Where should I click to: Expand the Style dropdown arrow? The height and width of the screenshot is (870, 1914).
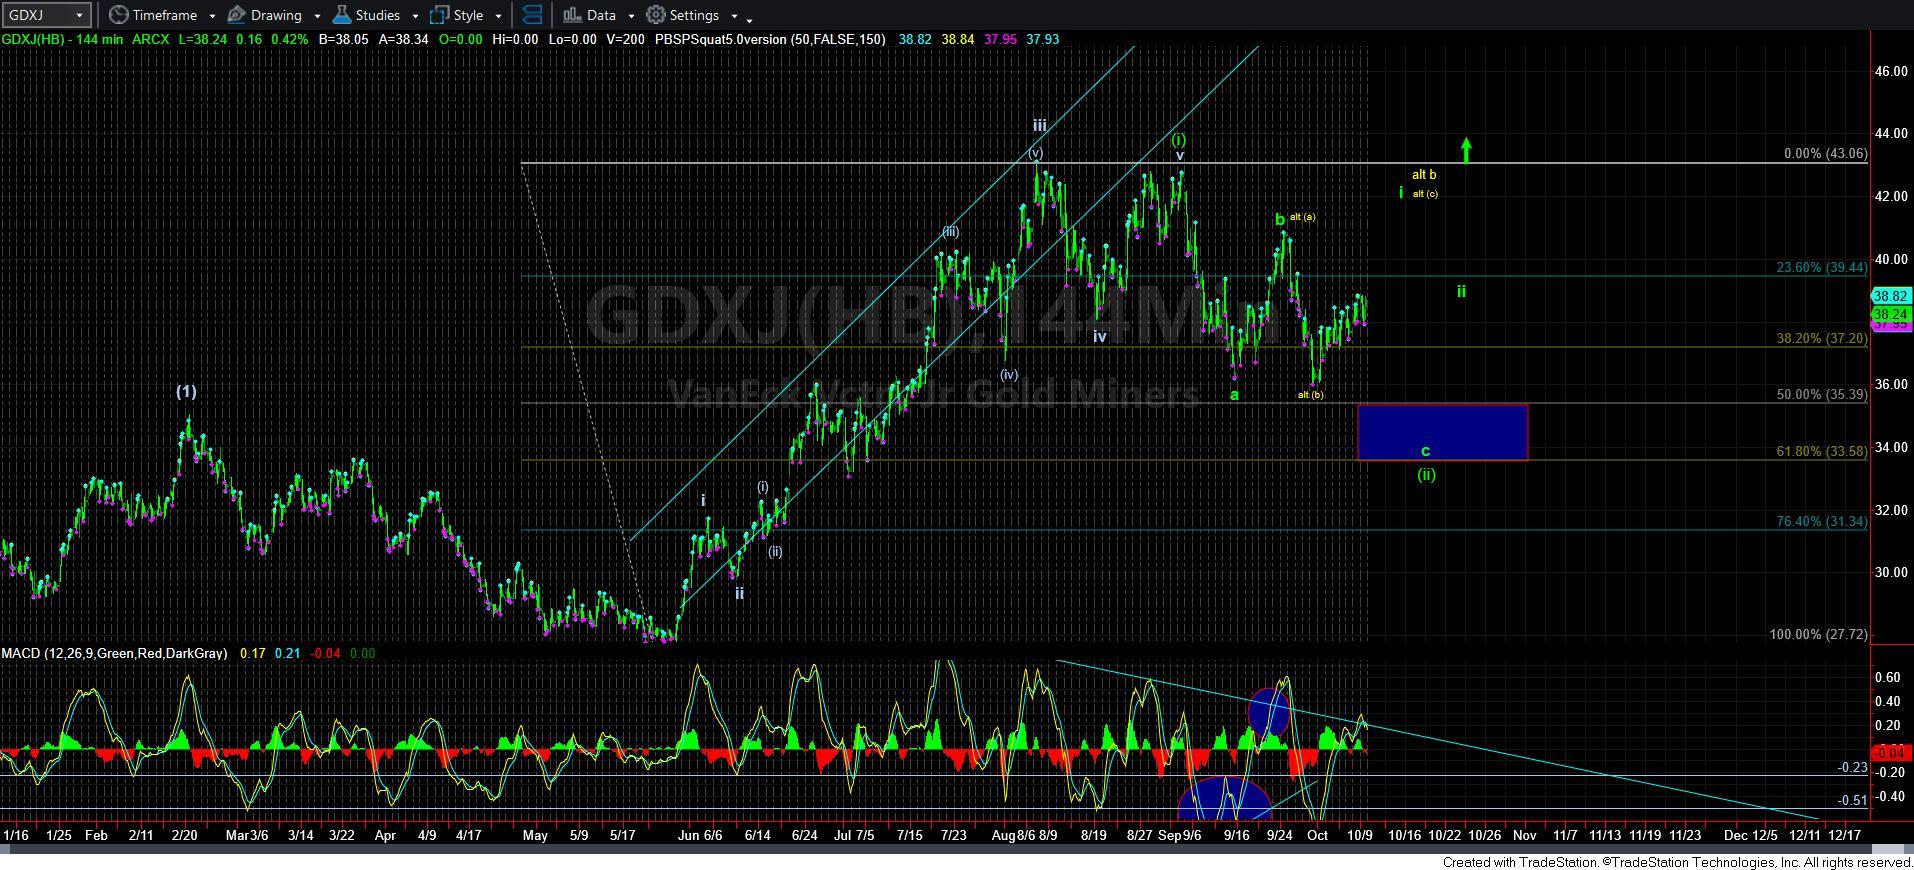498,16
